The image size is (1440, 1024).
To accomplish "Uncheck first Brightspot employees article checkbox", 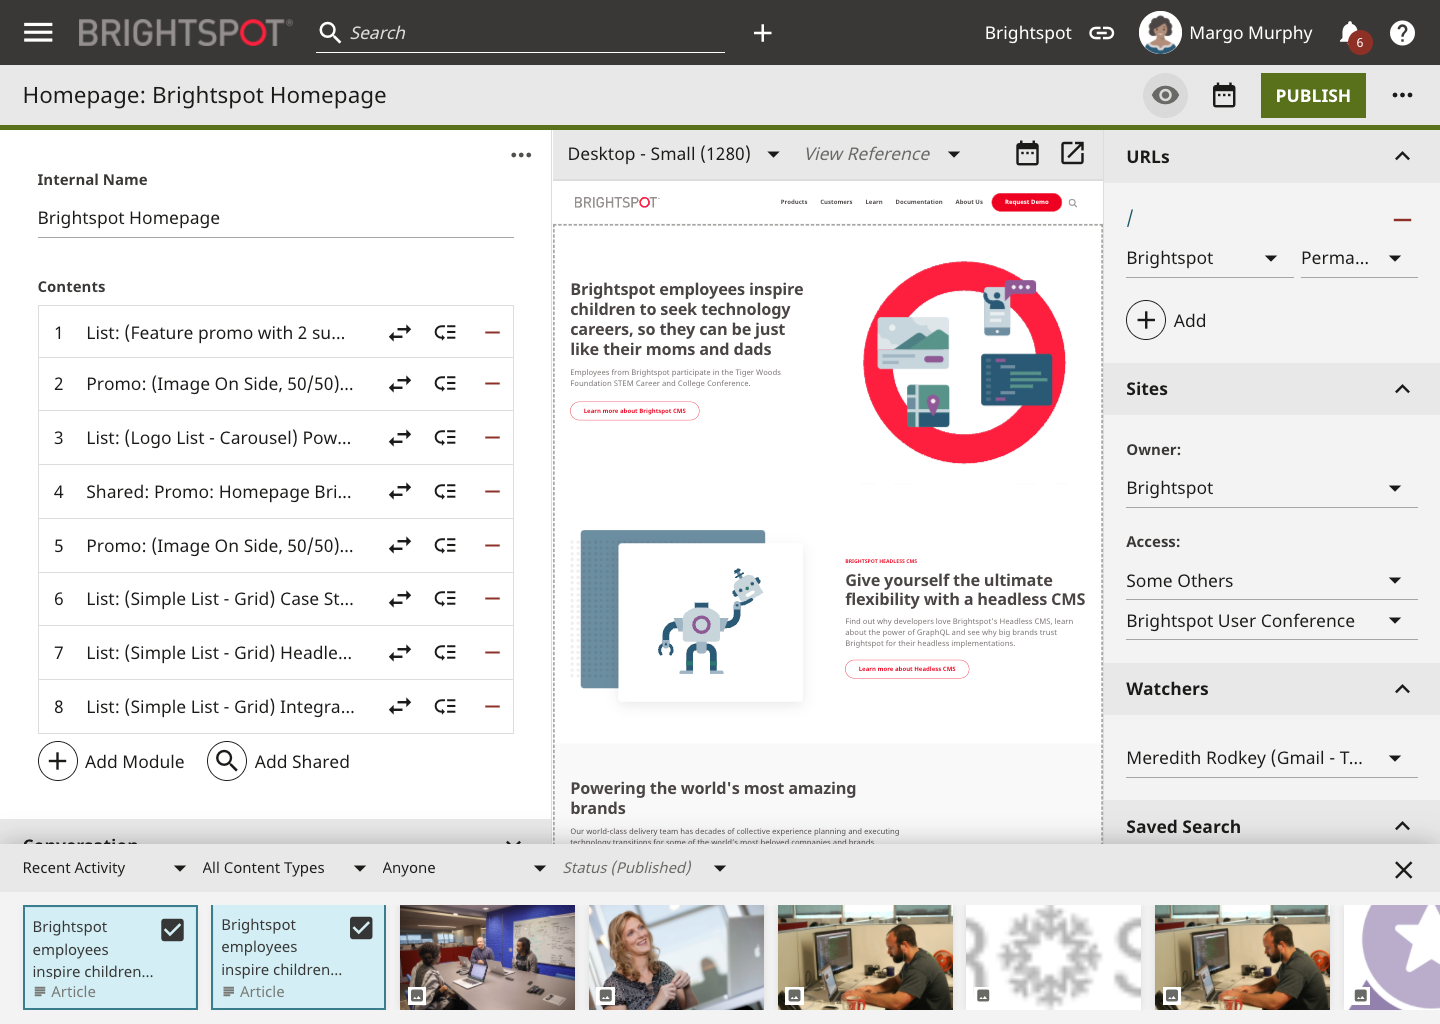I will click(x=172, y=930).
